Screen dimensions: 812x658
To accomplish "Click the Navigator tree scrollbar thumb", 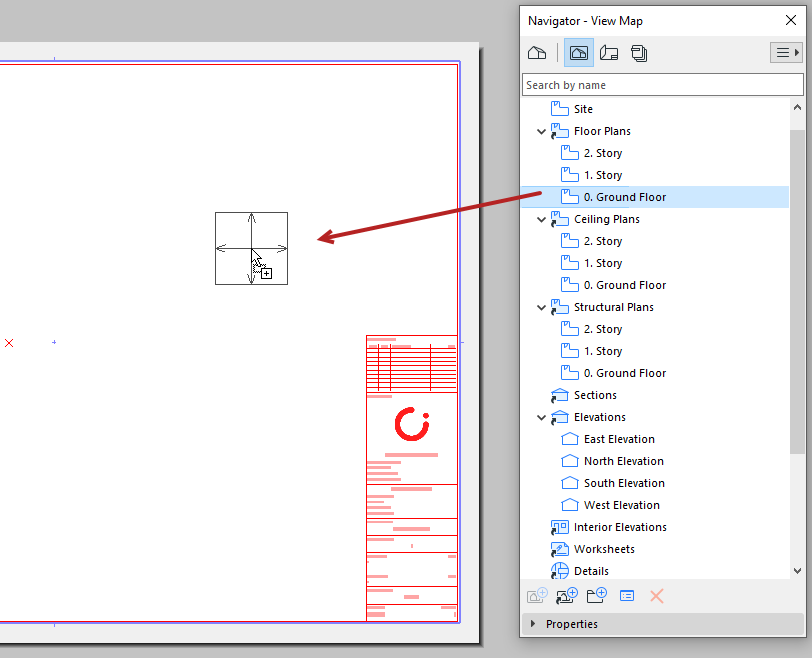I will point(798,291).
